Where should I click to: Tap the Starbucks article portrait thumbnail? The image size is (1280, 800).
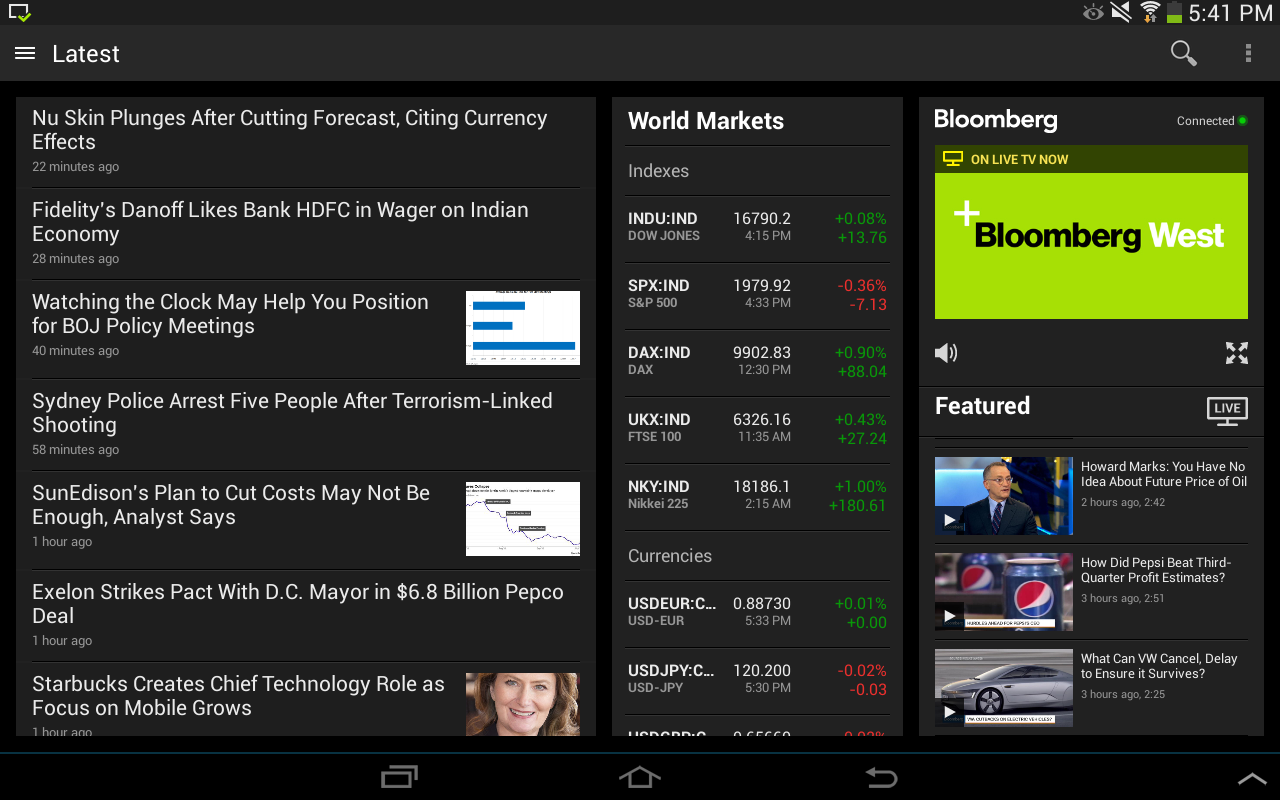523,705
